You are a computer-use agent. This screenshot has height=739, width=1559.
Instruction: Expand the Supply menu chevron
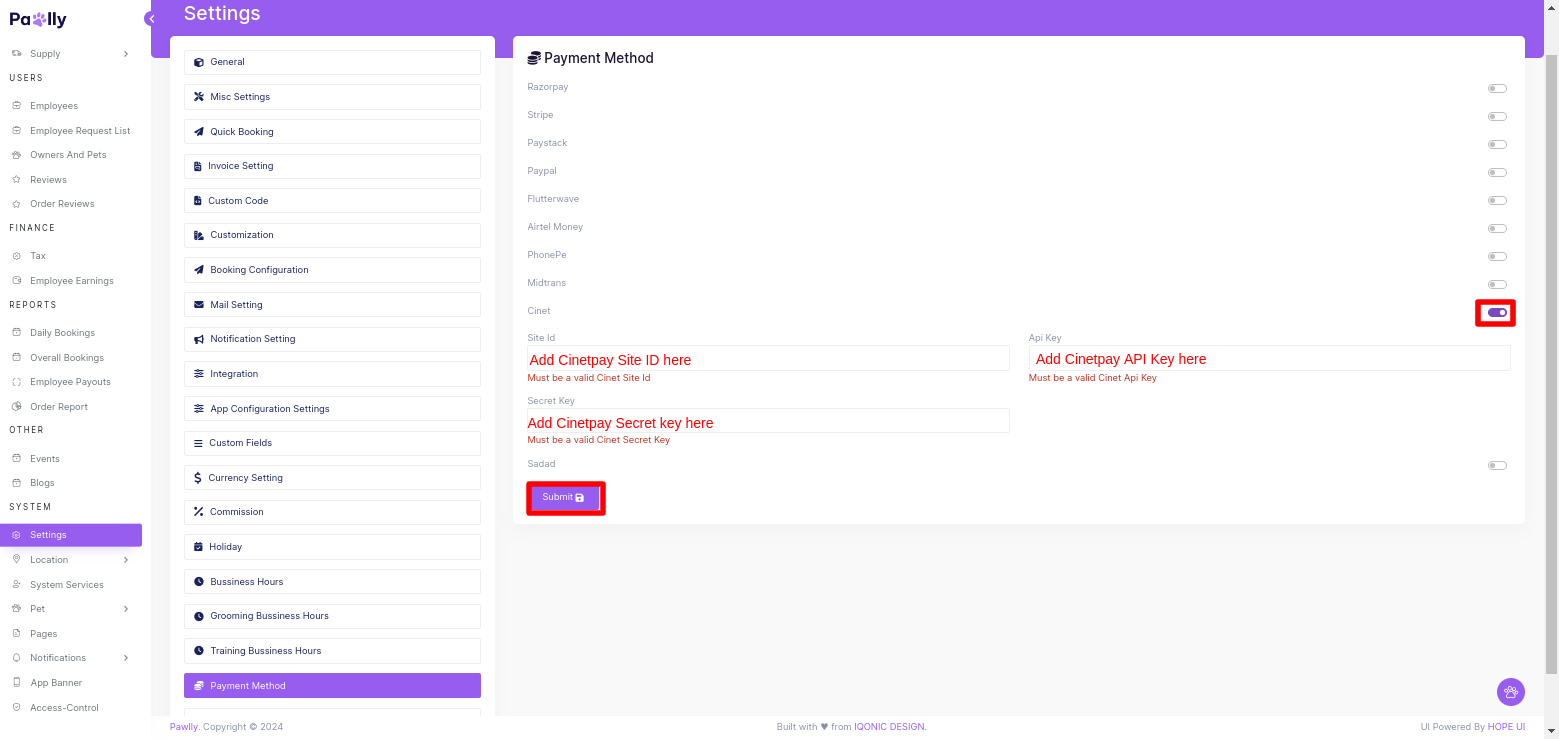point(126,54)
